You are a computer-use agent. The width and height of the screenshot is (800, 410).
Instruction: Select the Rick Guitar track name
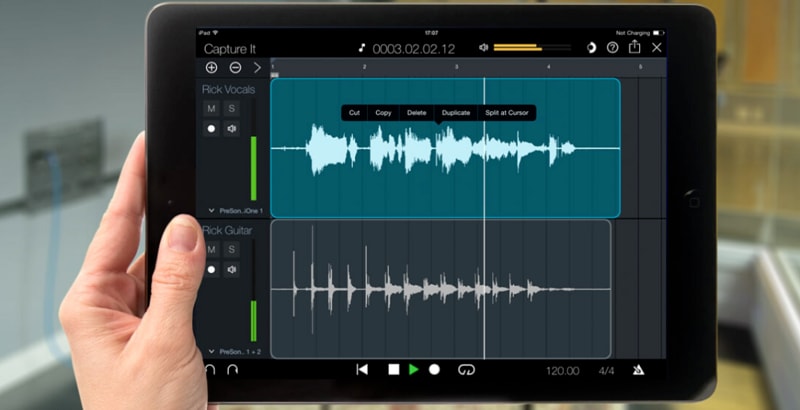pyautogui.click(x=228, y=230)
